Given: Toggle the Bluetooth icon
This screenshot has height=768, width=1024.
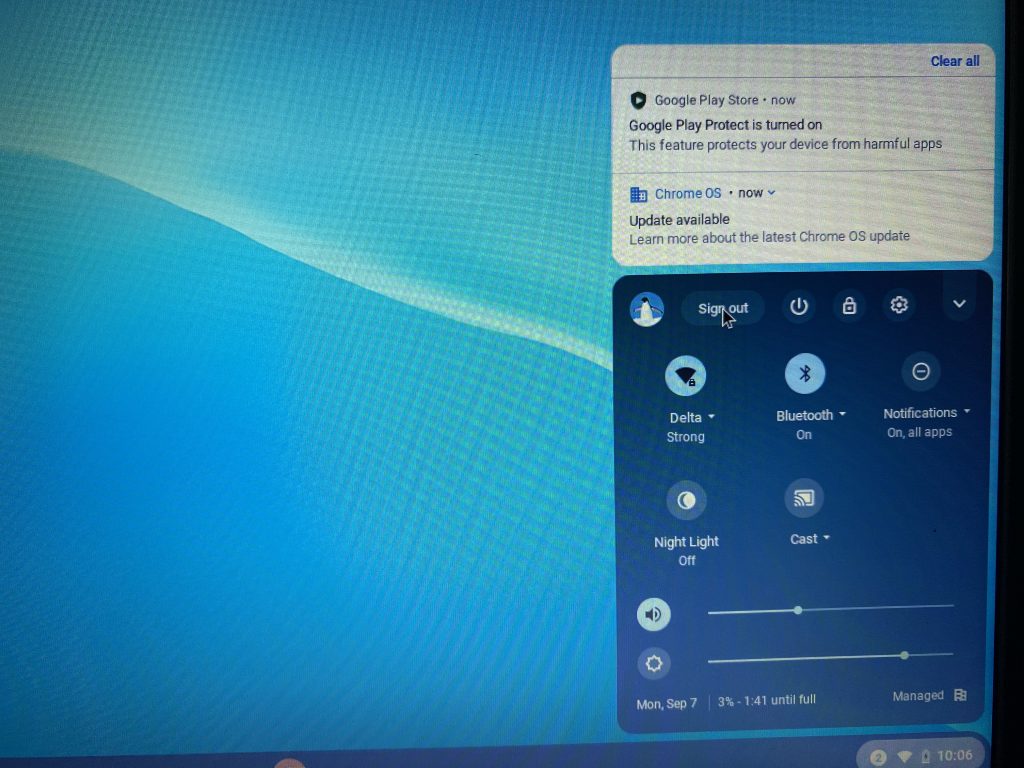Looking at the screenshot, I should tap(805, 374).
